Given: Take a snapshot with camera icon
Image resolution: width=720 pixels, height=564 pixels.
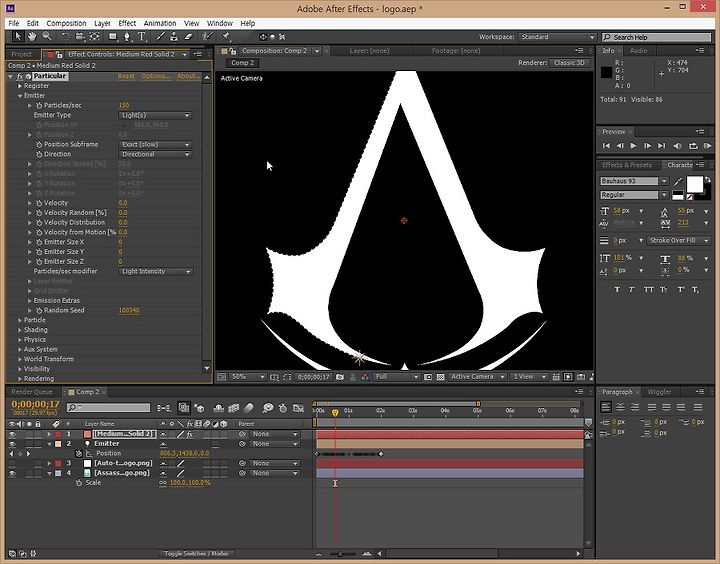Looking at the screenshot, I should point(340,377).
